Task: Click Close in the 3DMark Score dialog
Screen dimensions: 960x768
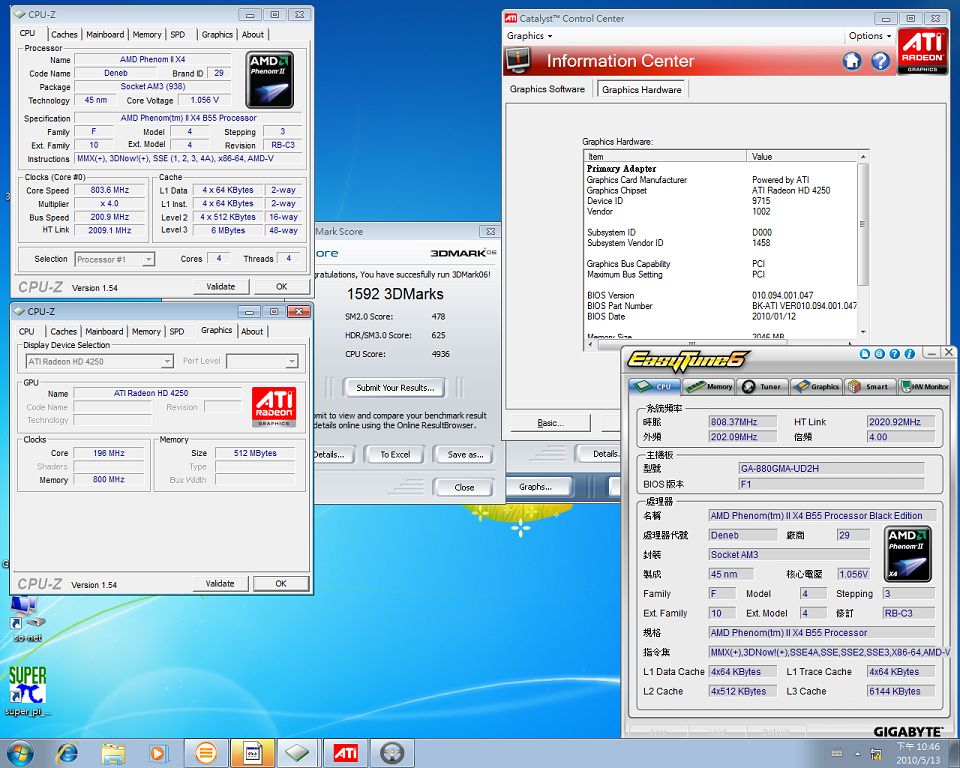Action: [x=464, y=488]
